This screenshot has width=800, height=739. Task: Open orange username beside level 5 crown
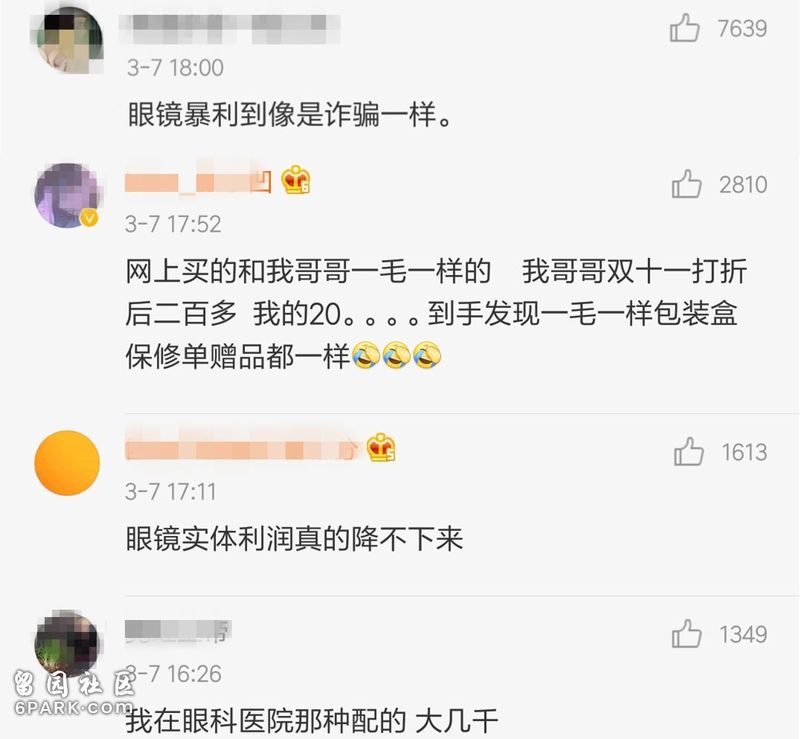point(243,449)
